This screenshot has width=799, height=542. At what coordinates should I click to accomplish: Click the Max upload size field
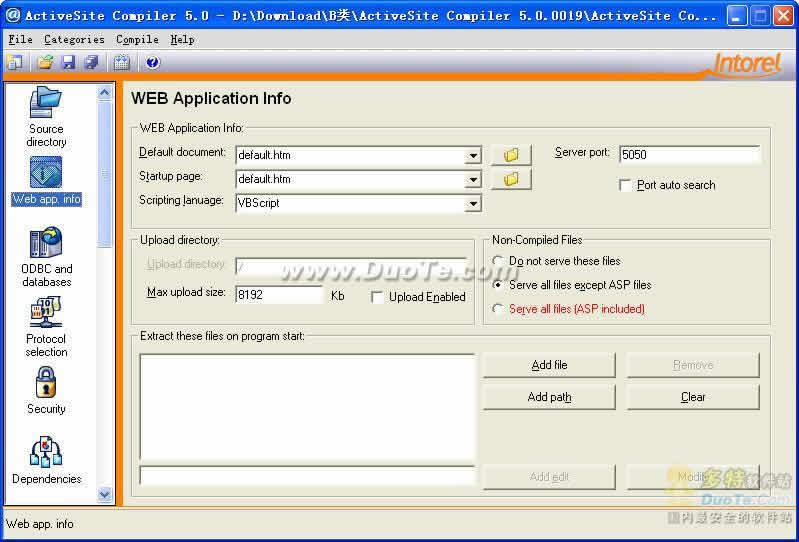coord(279,295)
